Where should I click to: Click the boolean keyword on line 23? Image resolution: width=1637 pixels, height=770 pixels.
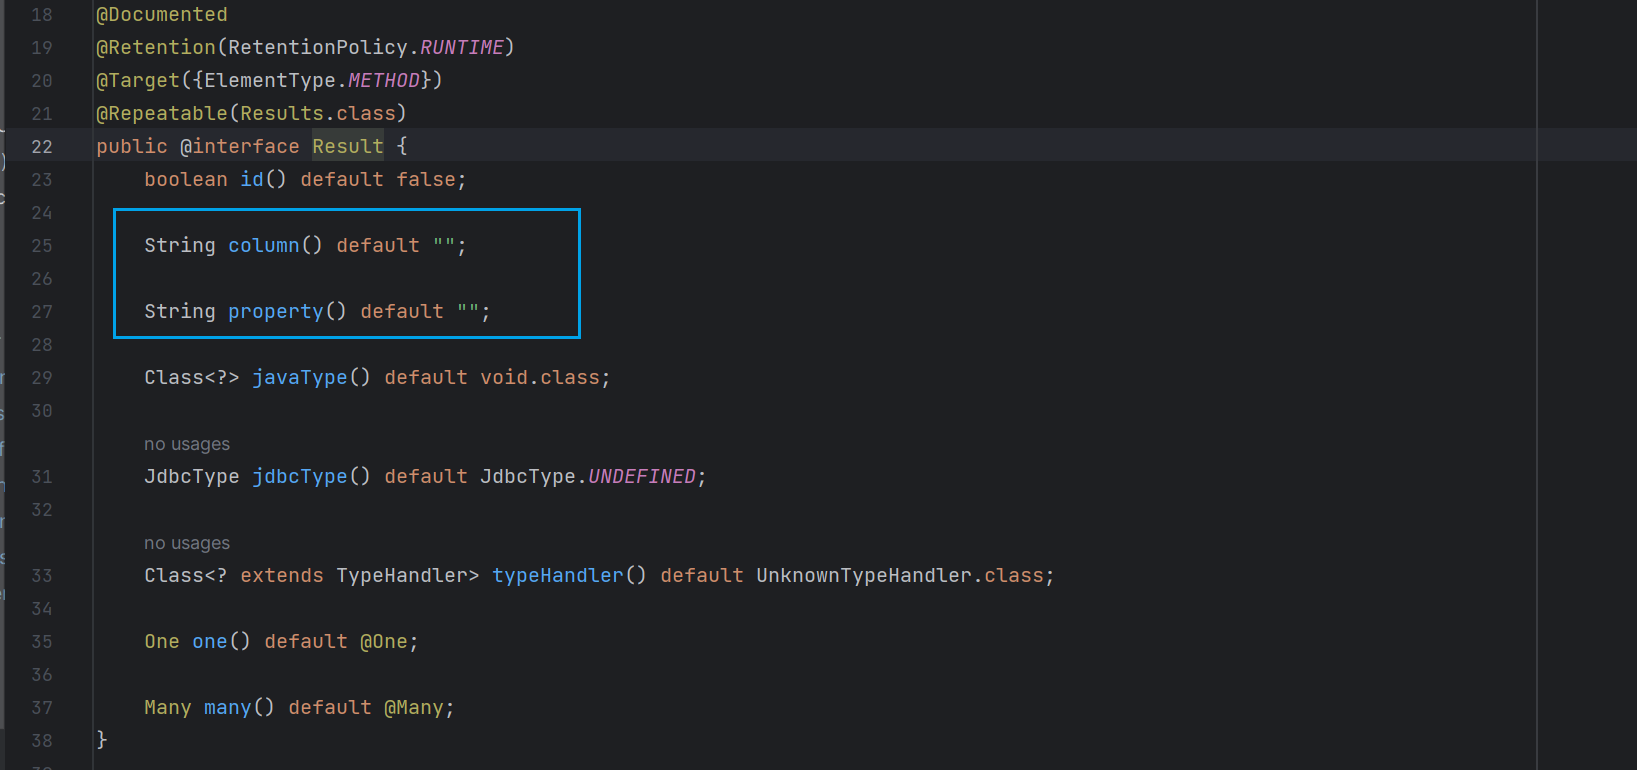pos(186,179)
